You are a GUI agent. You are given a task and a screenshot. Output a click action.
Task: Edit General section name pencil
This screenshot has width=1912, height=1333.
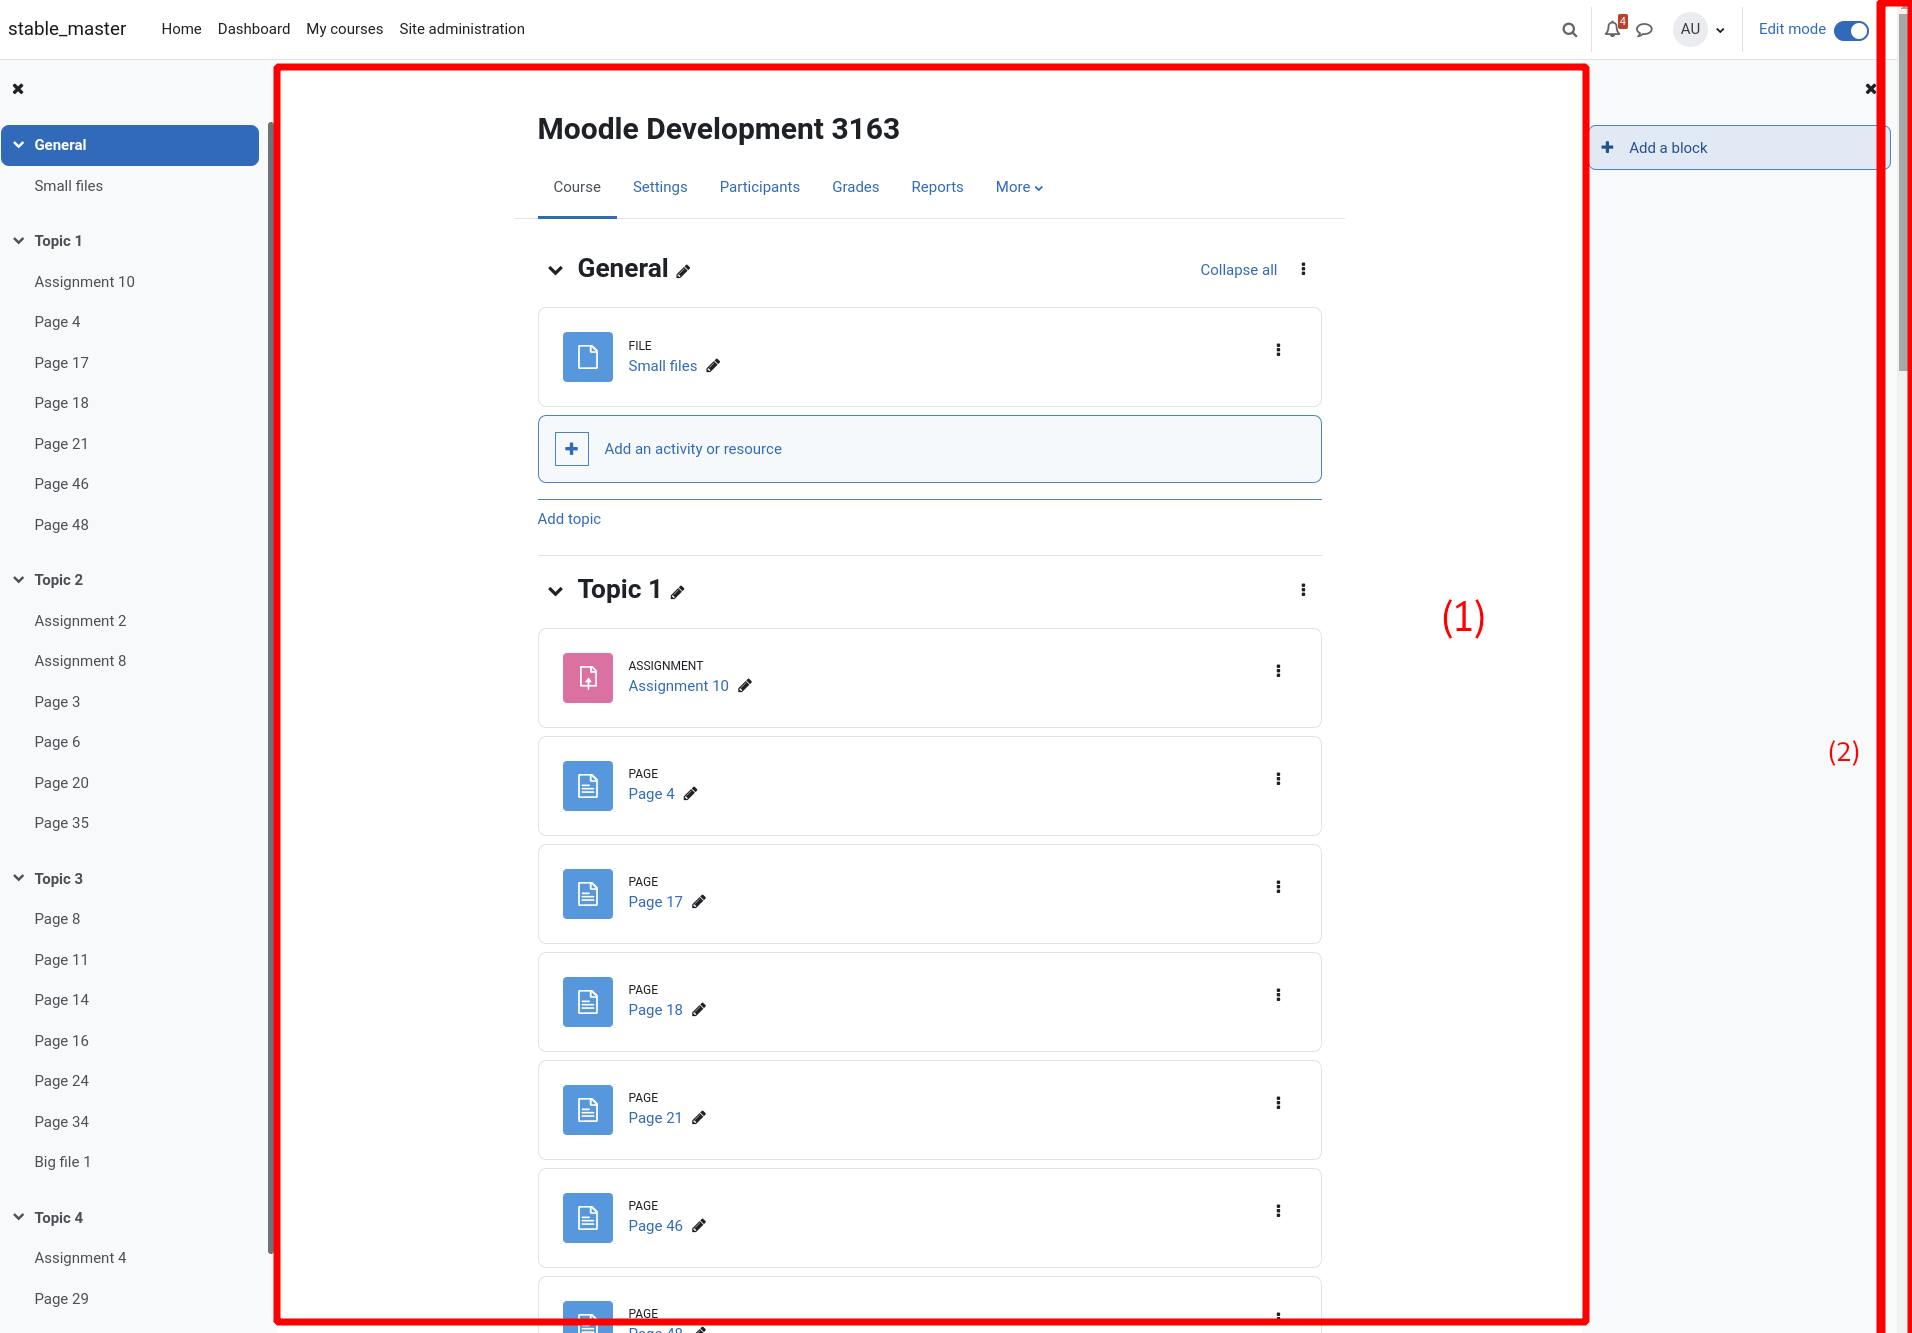(683, 271)
